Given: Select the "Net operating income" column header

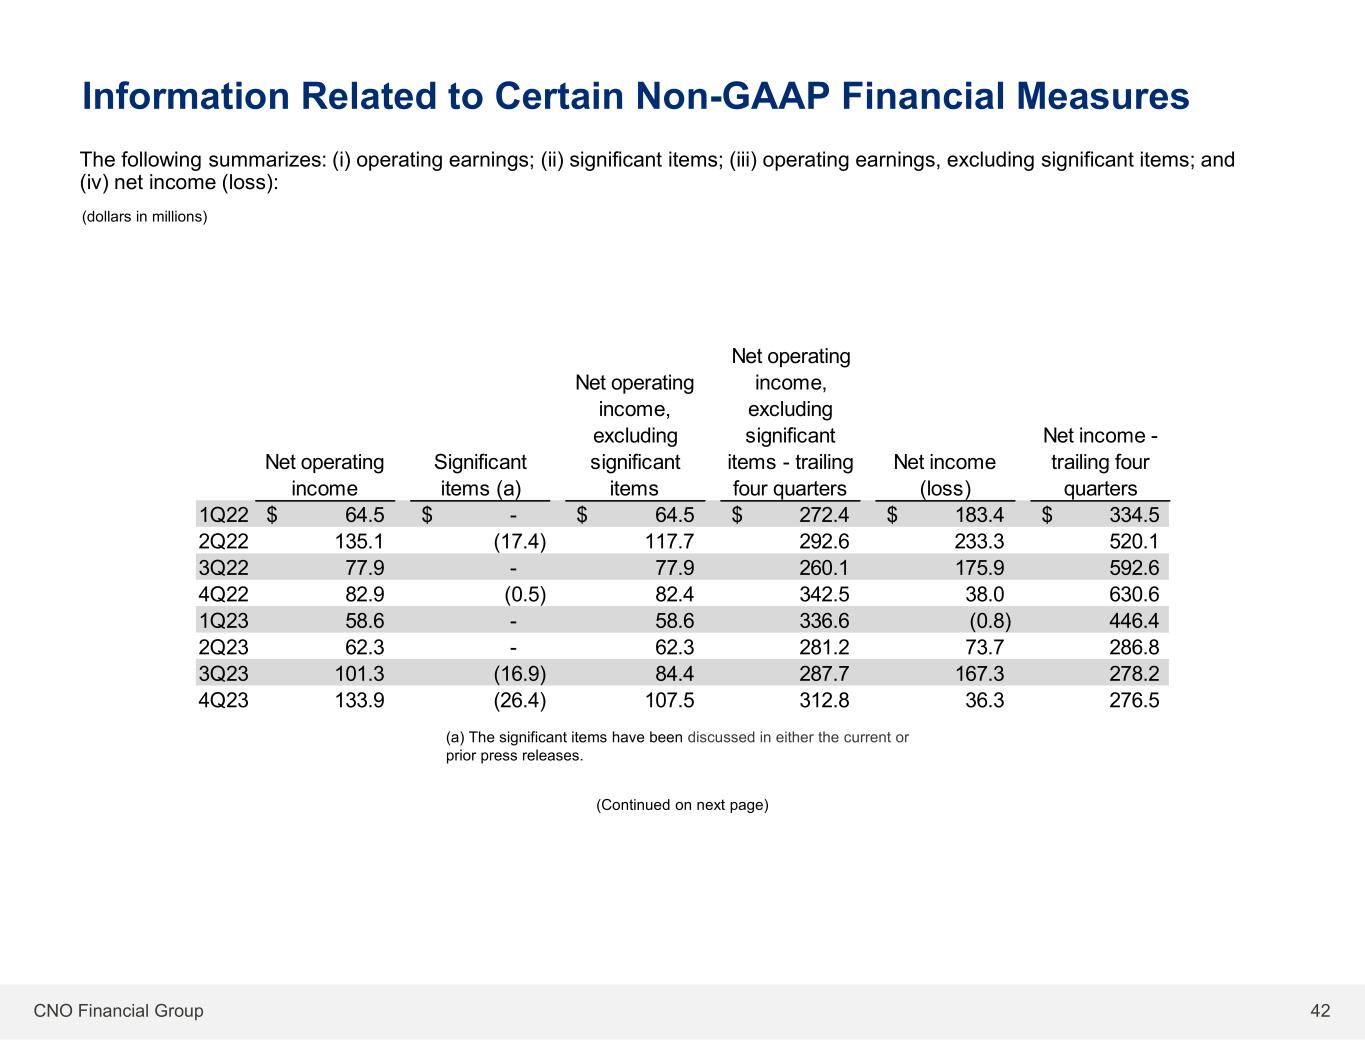Looking at the screenshot, I should click(x=324, y=475).
